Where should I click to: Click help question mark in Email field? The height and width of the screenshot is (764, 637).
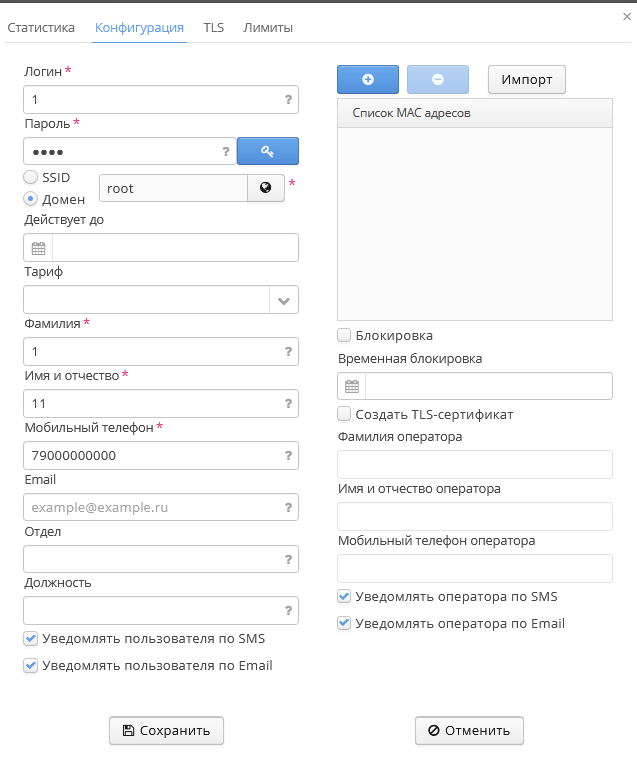(x=288, y=508)
